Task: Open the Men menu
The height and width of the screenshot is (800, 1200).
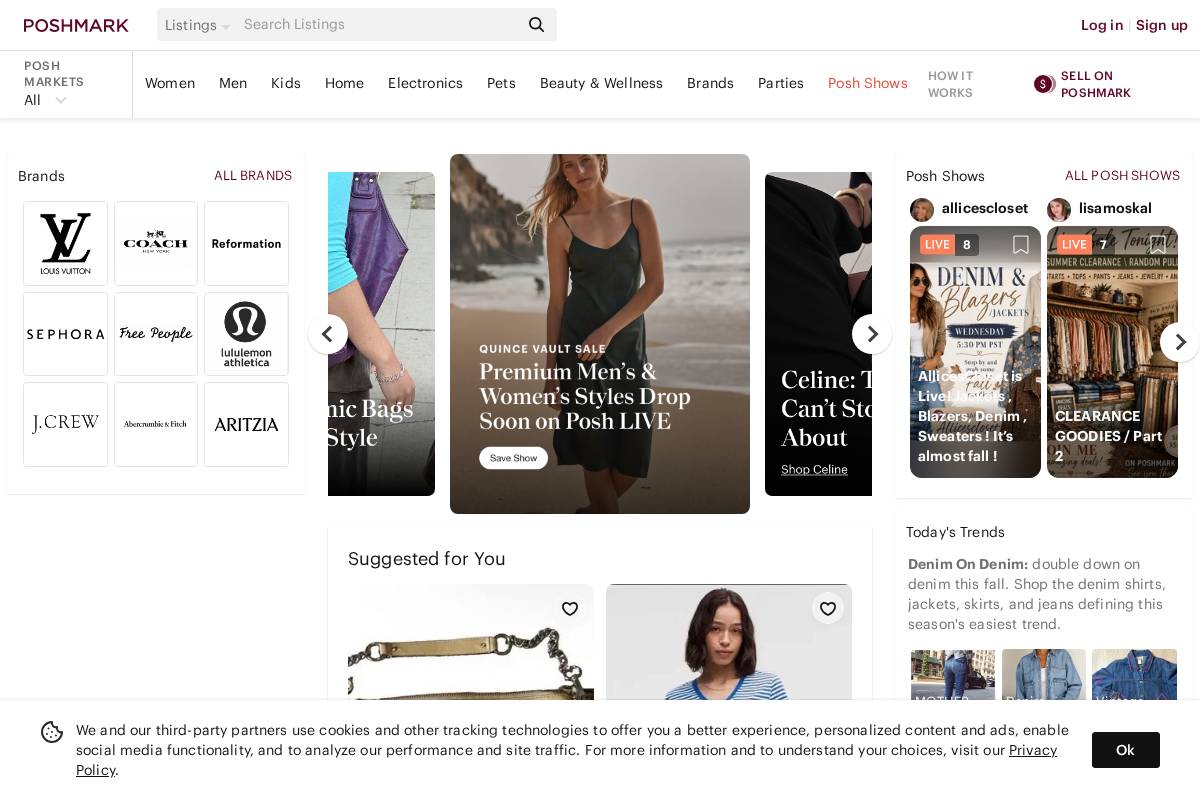Action: 233,83
